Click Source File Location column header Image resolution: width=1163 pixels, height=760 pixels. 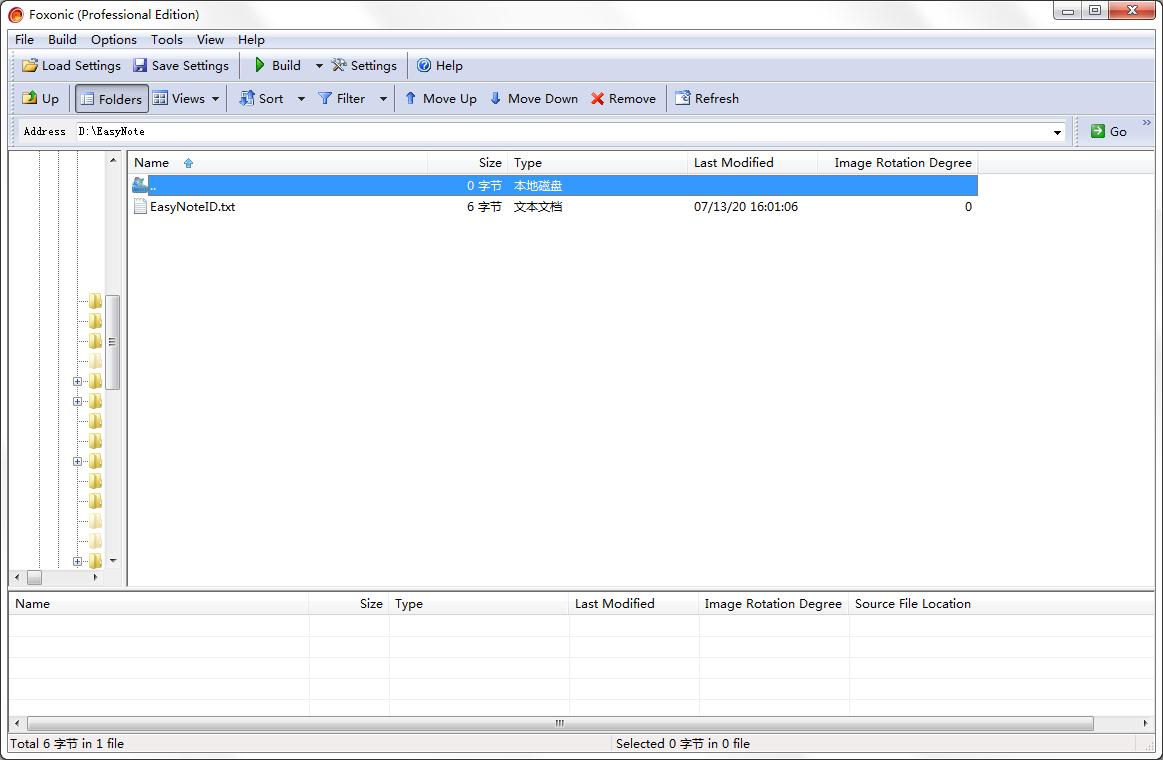pyautogui.click(x=1001, y=604)
